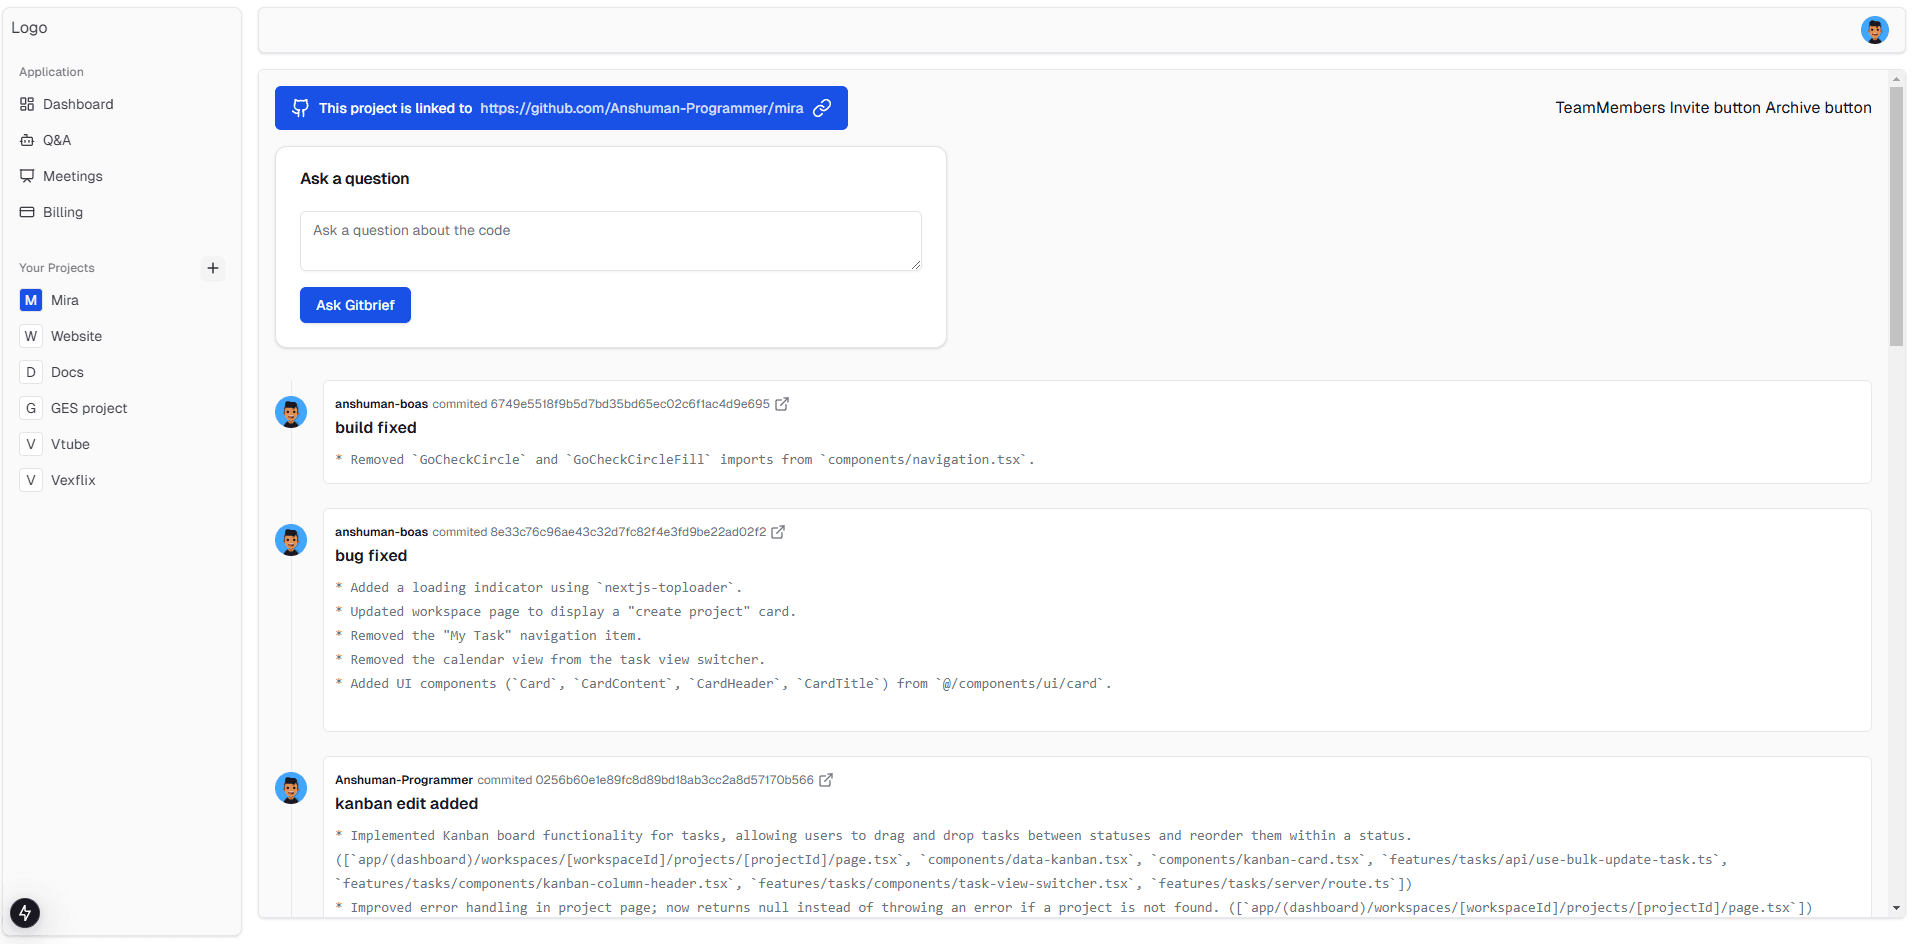Click the 'Your Projects' section label
The width and height of the screenshot is (1913, 944).
[x=57, y=268]
